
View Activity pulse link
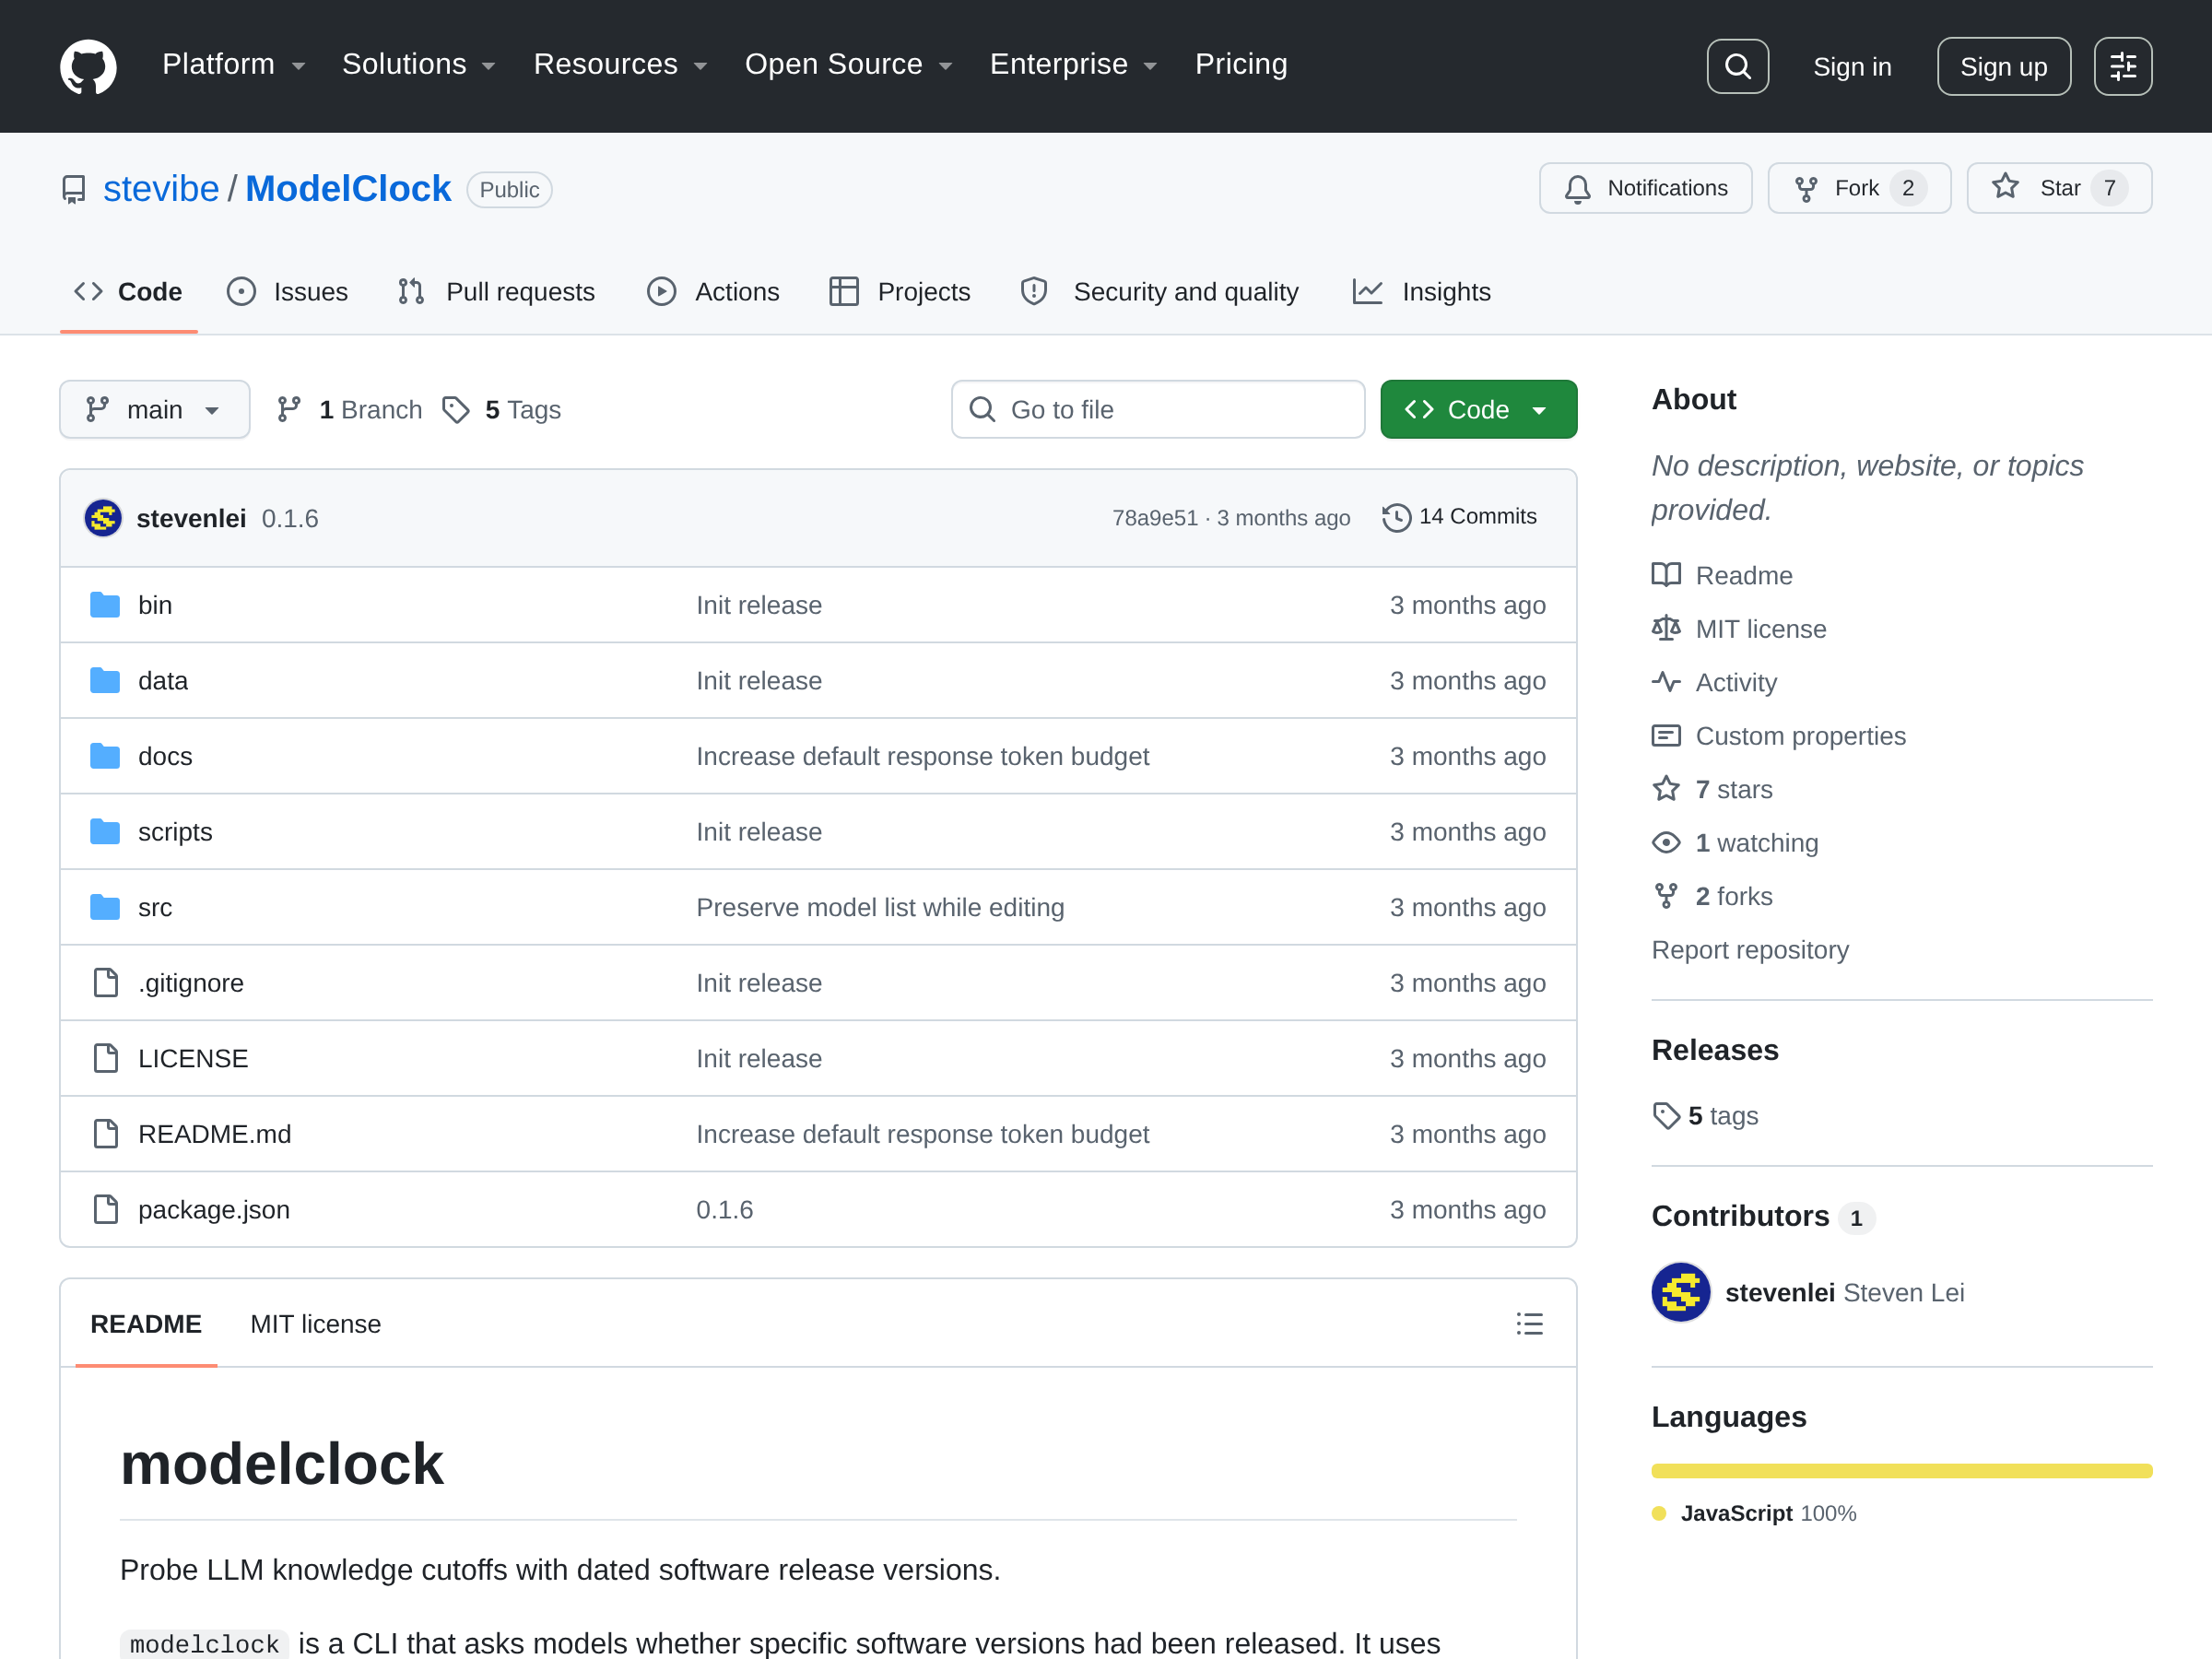coord(1714,683)
